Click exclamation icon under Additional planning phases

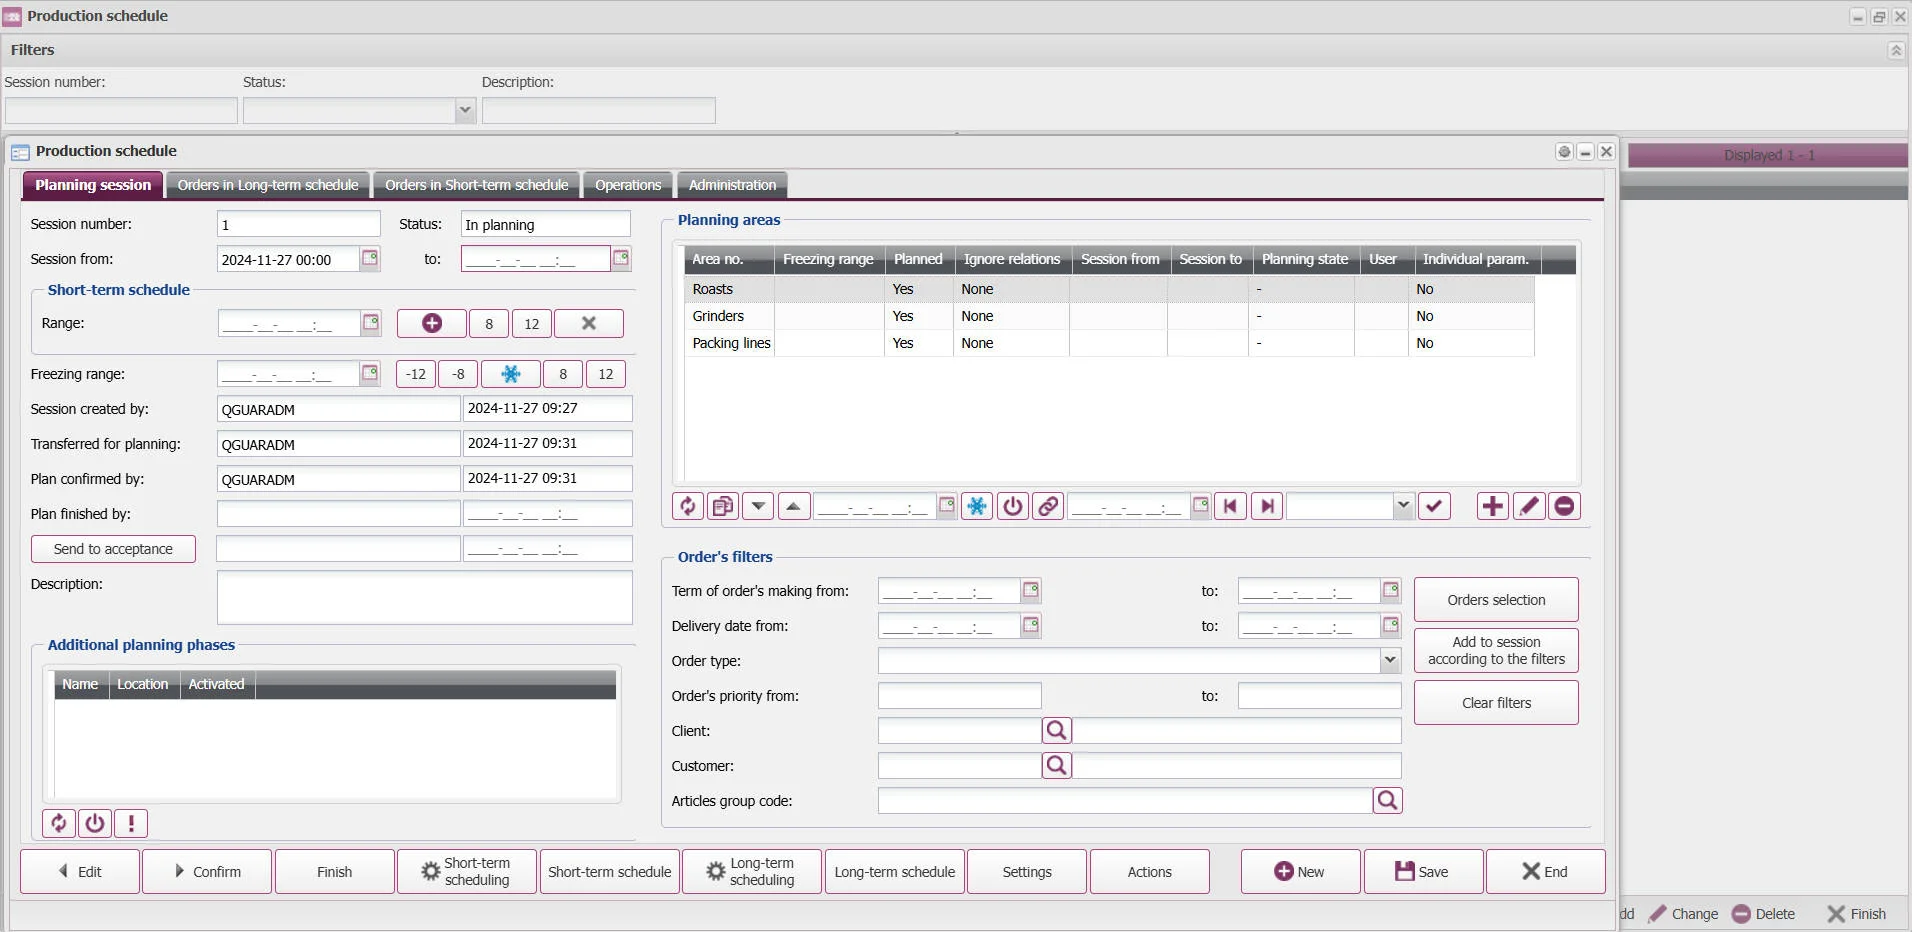coord(131,823)
